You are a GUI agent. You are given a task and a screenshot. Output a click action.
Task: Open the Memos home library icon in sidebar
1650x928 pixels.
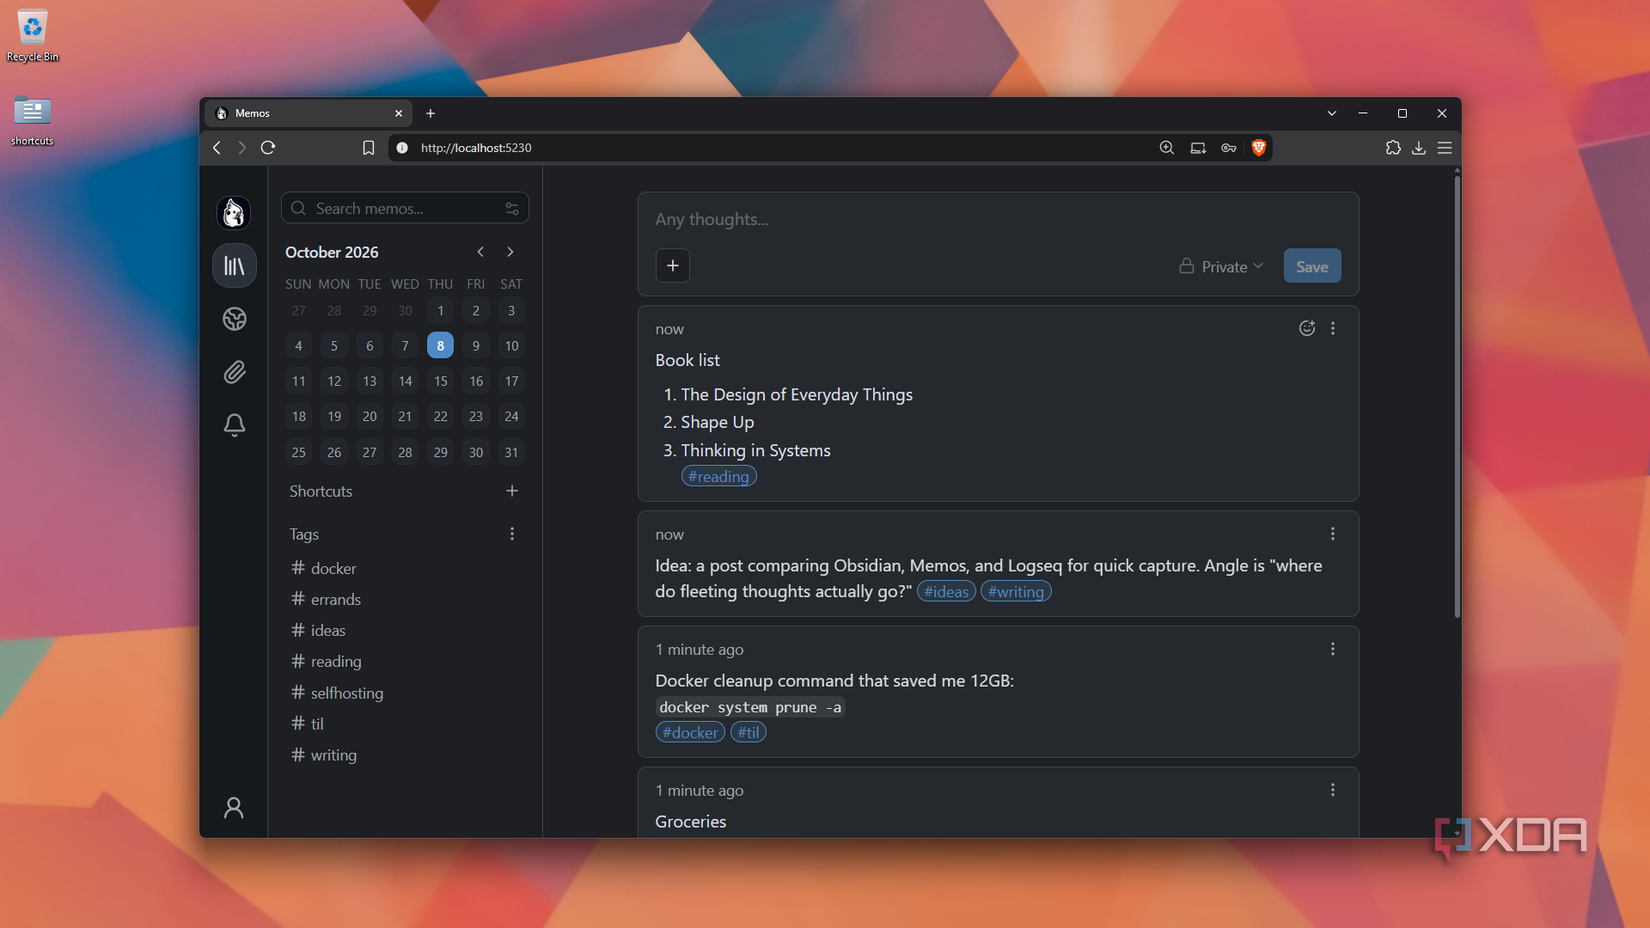pos(234,265)
